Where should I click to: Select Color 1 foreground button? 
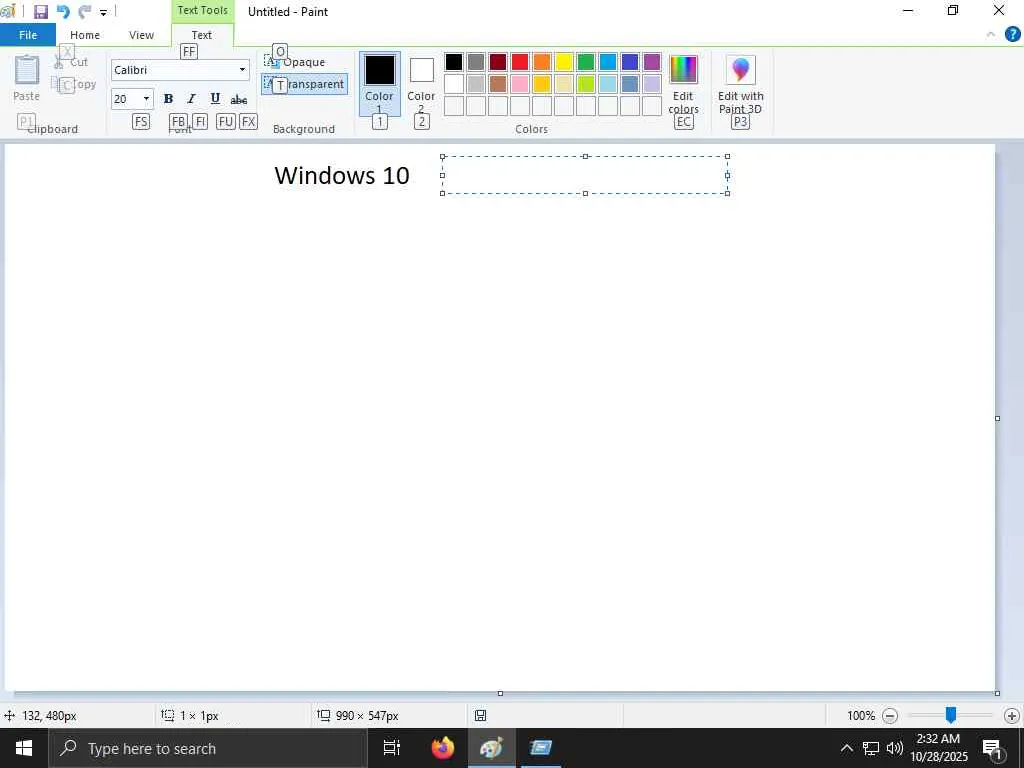379,84
